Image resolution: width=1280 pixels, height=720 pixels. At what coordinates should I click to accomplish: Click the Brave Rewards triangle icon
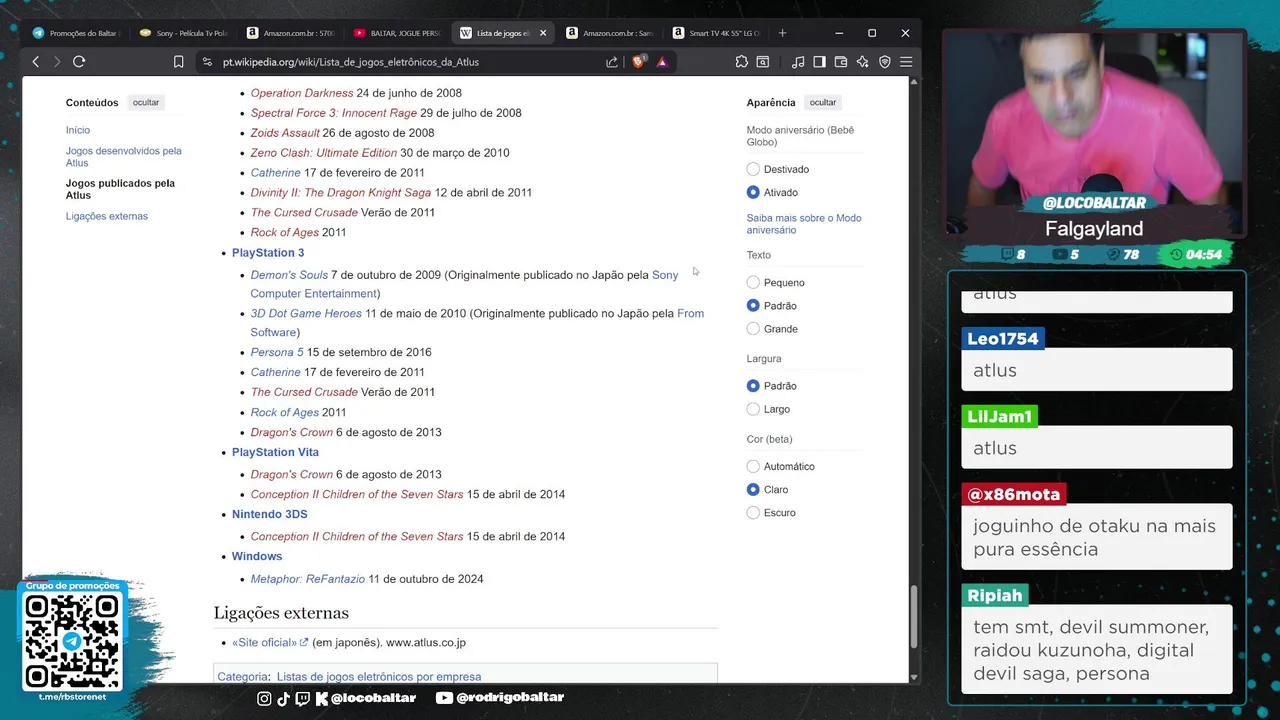point(662,62)
